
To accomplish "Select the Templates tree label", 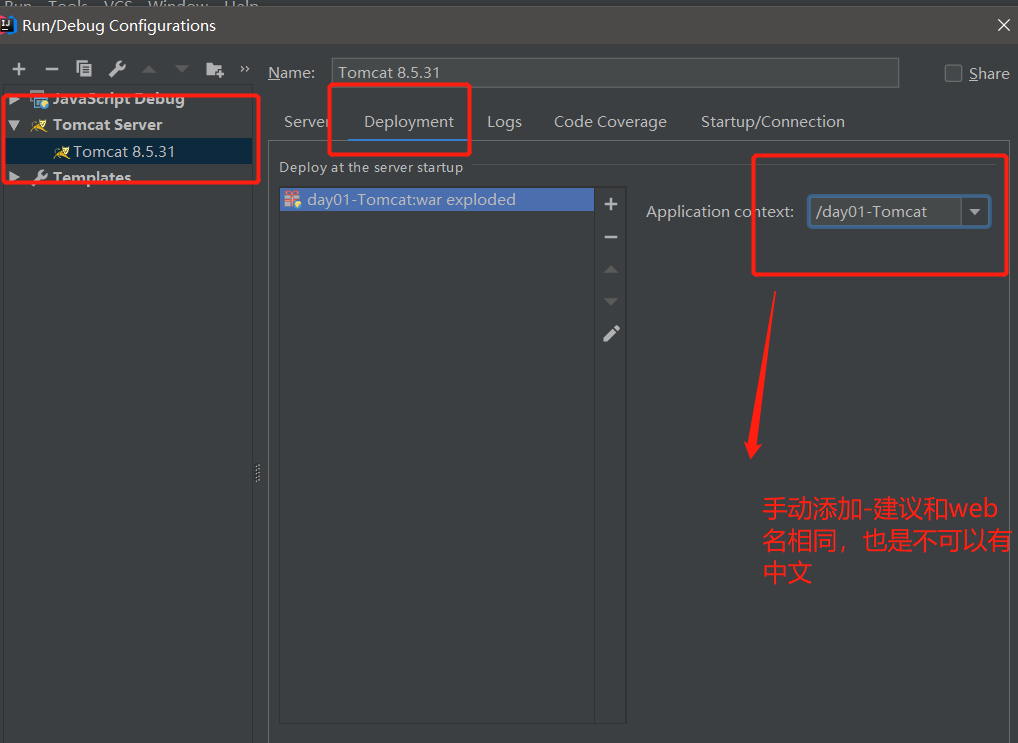I will (x=92, y=177).
